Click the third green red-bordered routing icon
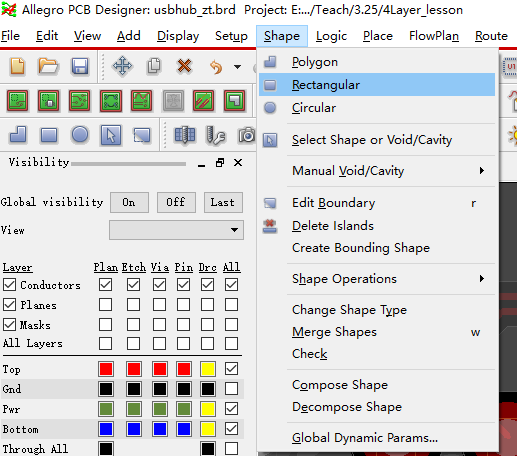This screenshot has height=456, width=517. coord(80,100)
